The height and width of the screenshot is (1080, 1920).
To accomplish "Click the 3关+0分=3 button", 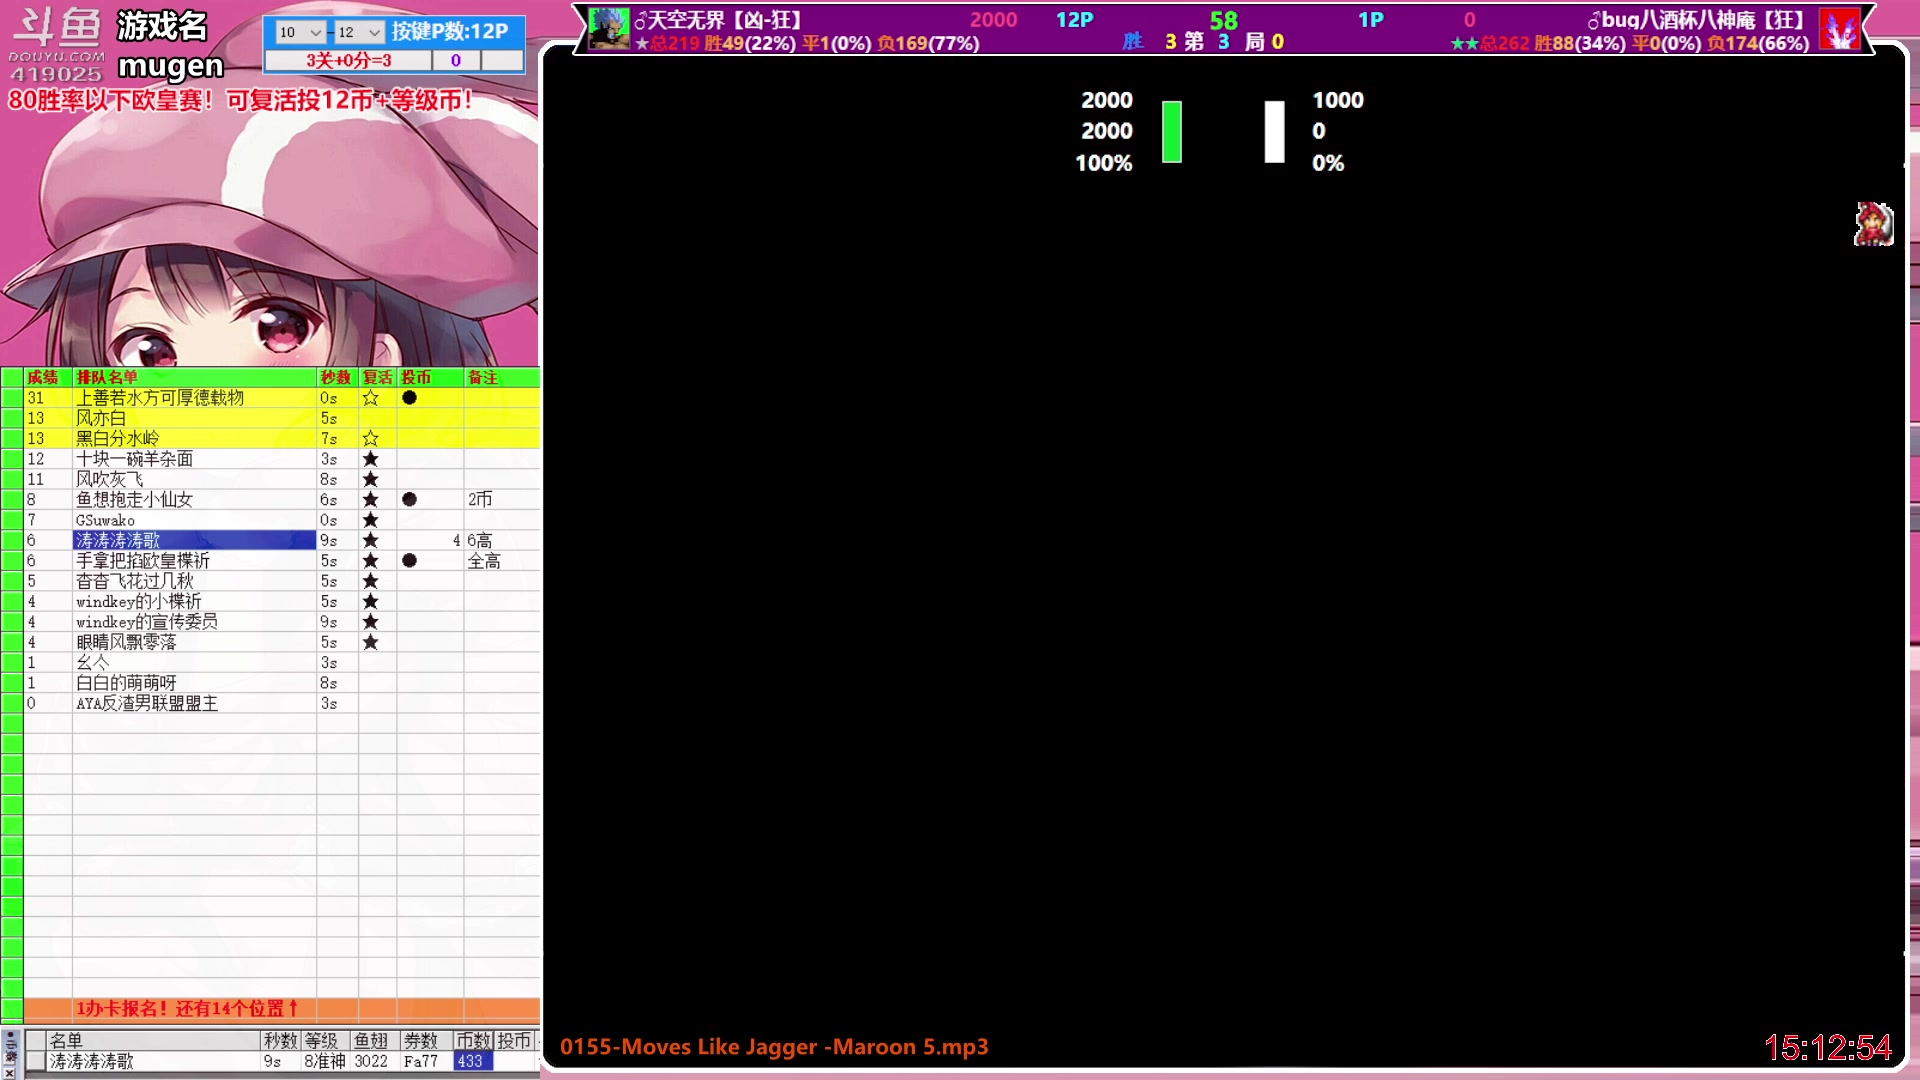I will [x=348, y=61].
